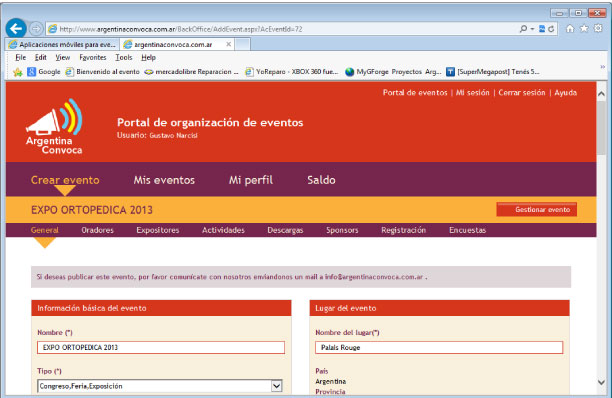Select the Crear evento navigation item
The image size is (612, 398).
coord(65,180)
